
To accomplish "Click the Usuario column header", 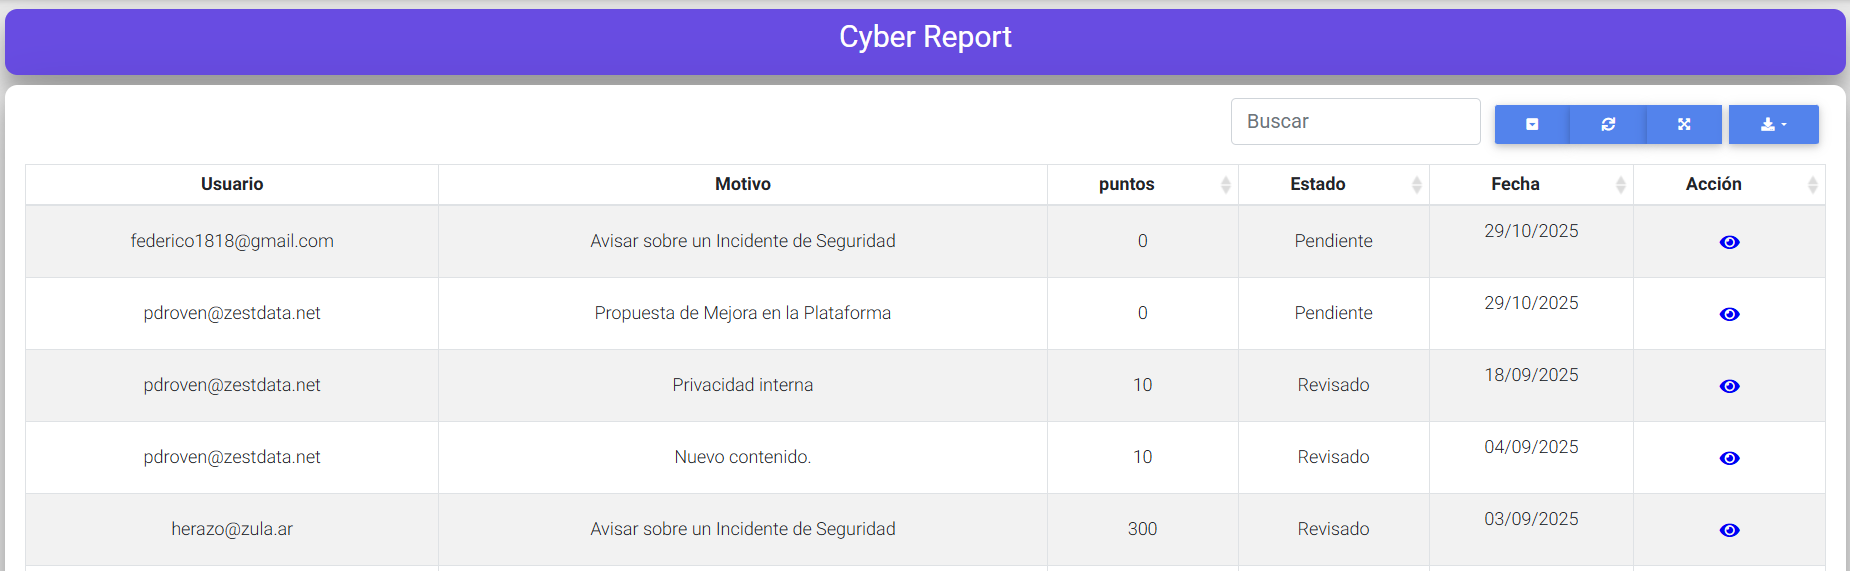I will [232, 184].
